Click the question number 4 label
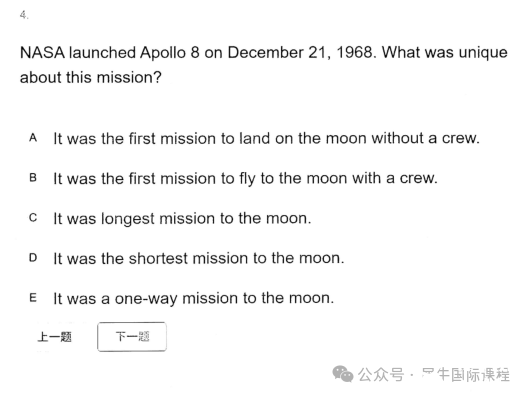This screenshot has height=396, width=527. click(24, 15)
